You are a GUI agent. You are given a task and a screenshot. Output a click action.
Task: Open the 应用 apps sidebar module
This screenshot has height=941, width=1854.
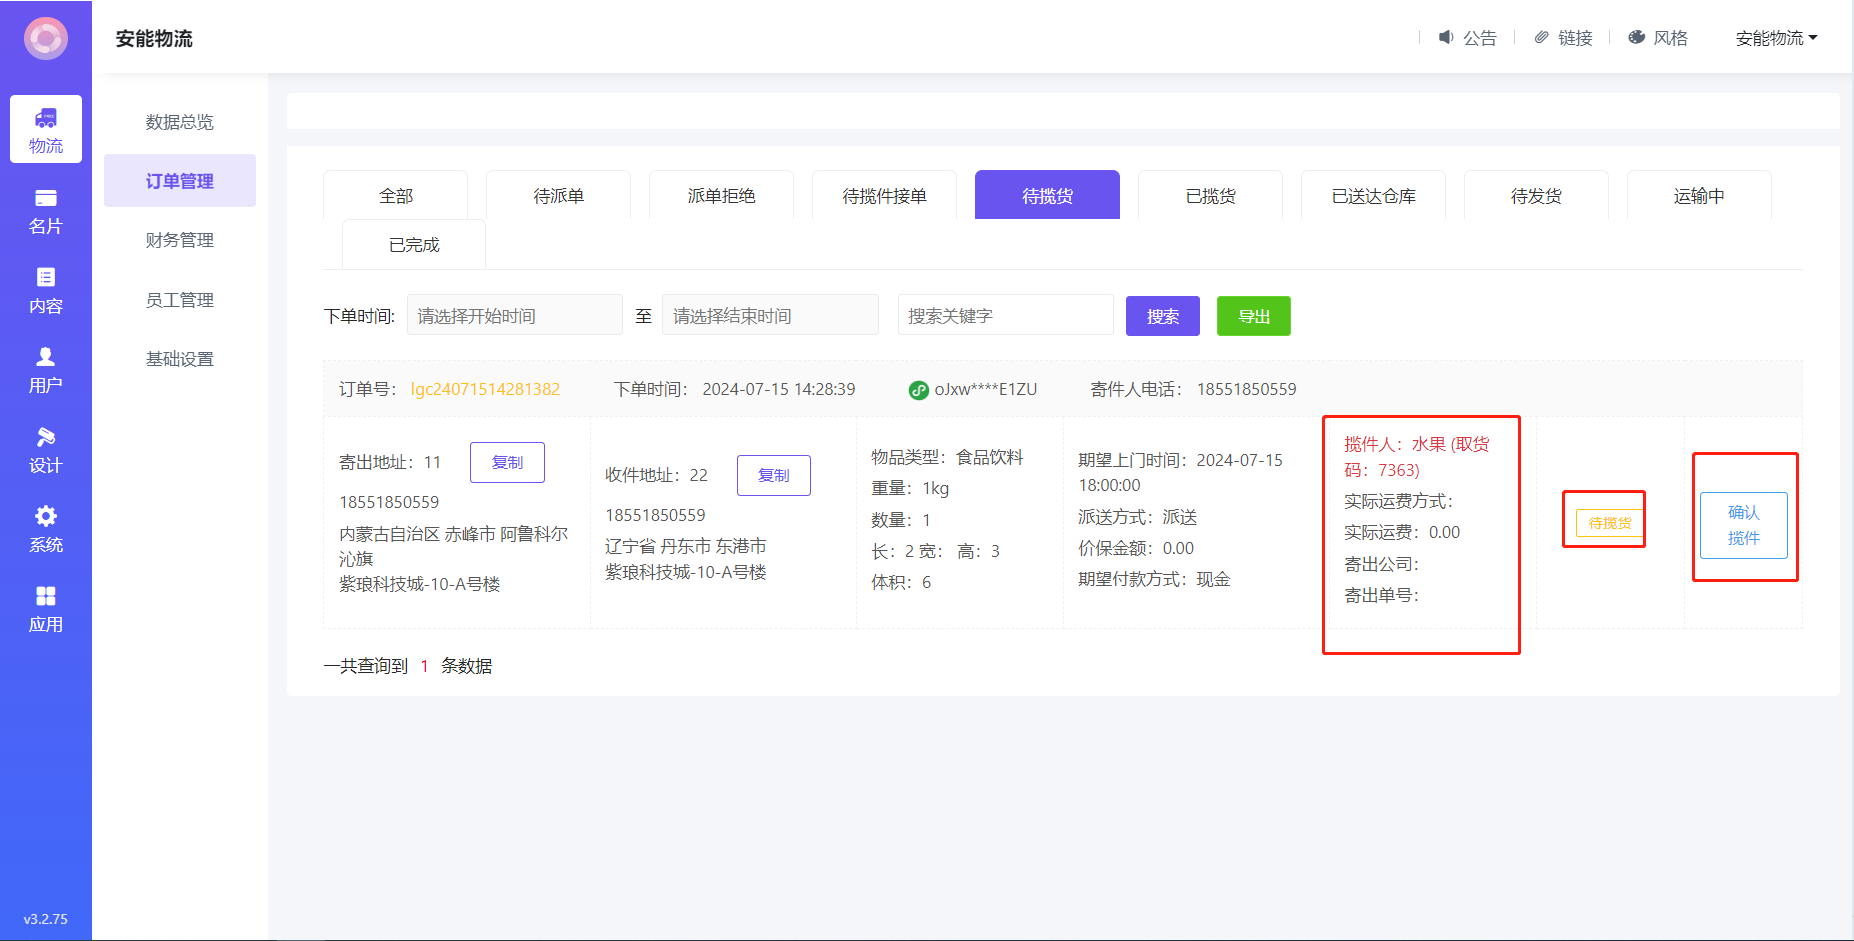[x=46, y=609]
